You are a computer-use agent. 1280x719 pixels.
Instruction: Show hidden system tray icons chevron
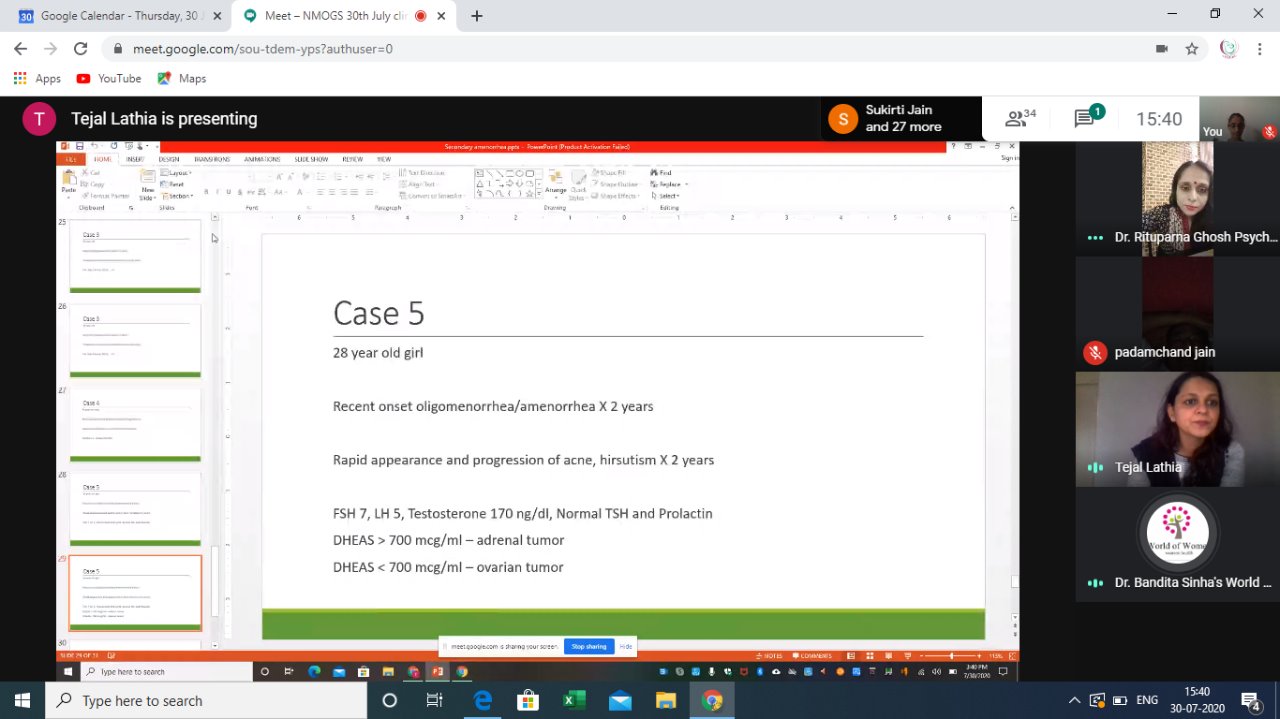[1075, 701]
